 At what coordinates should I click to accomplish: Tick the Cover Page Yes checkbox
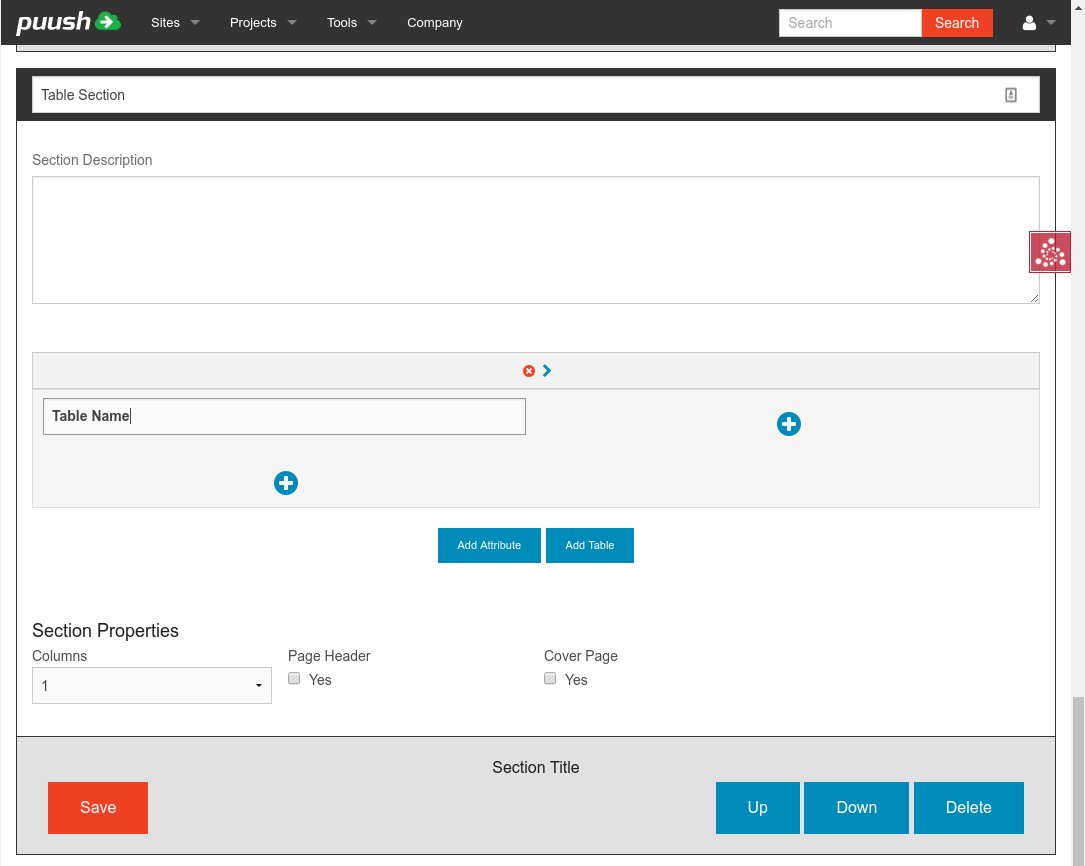(x=550, y=678)
